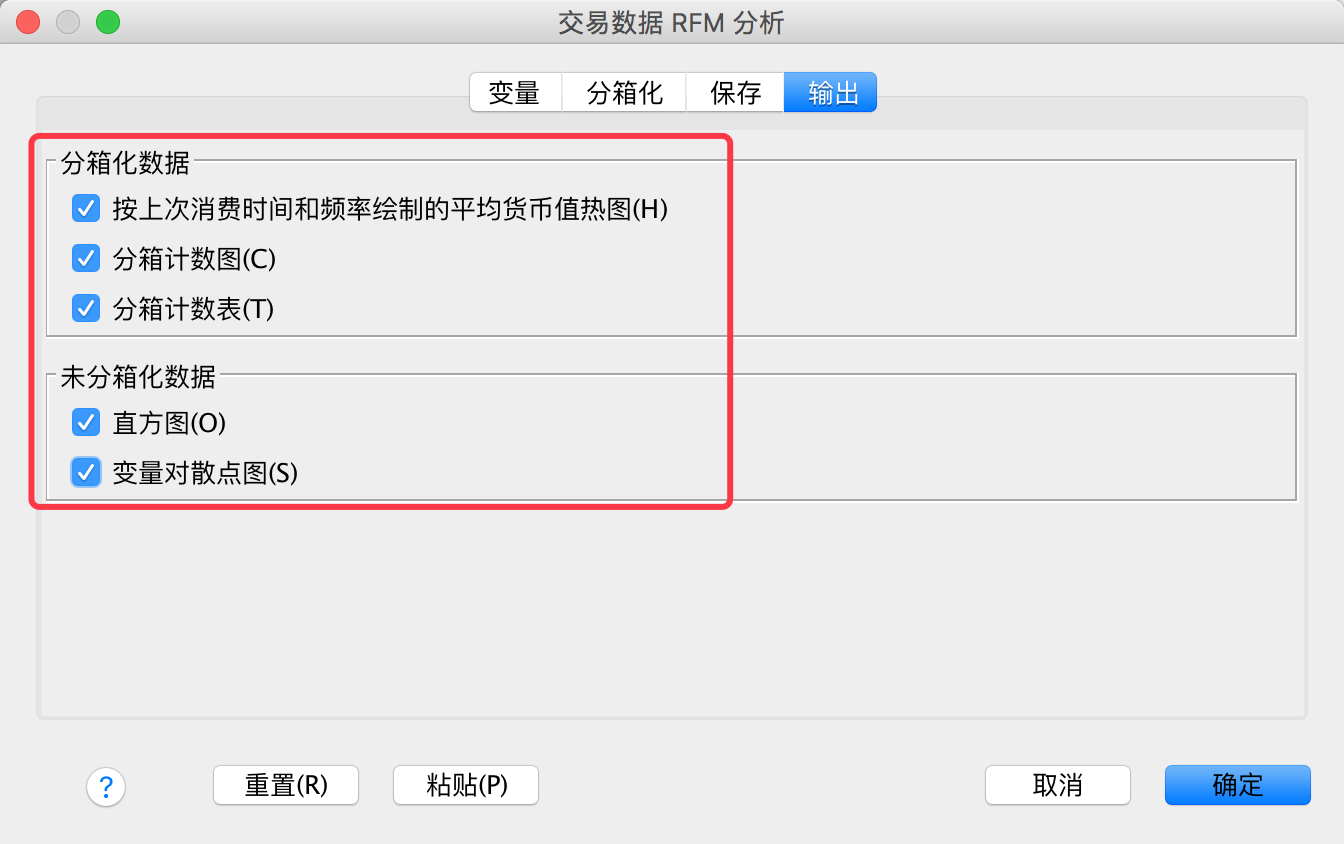Toggle the 变量对散点图(S) checkbox

86,472
